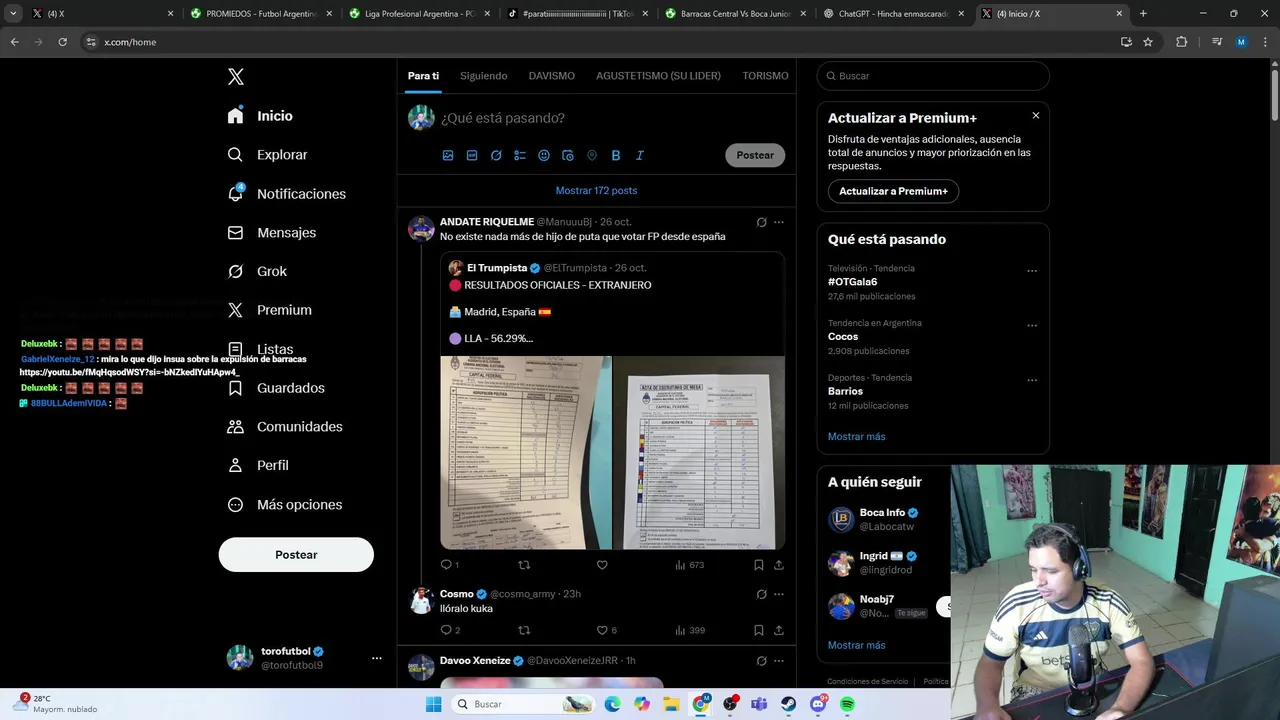Reload the page in Chrome
This screenshot has width=1280, height=720.
62,42
